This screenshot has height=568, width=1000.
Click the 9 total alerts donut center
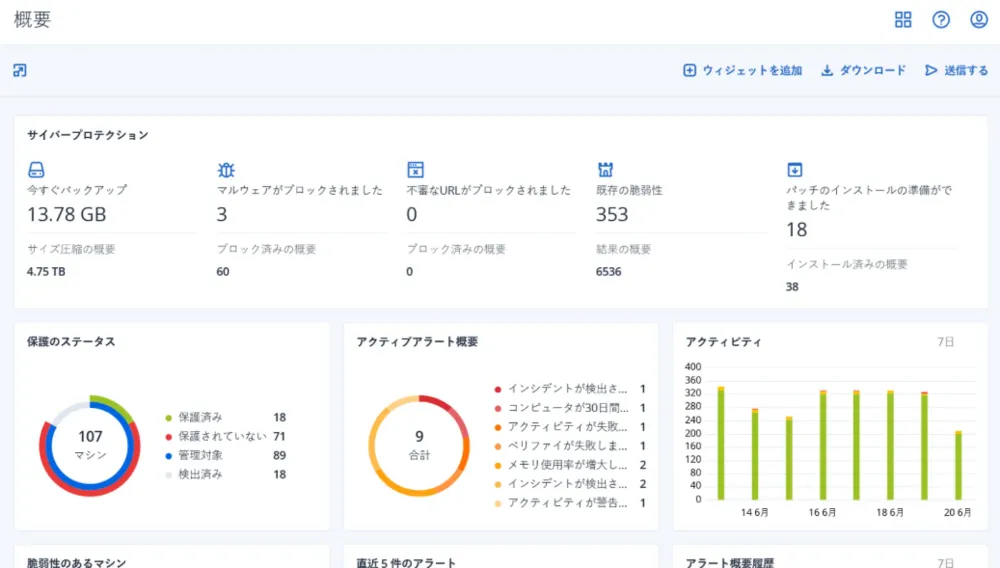coord(419,446)
